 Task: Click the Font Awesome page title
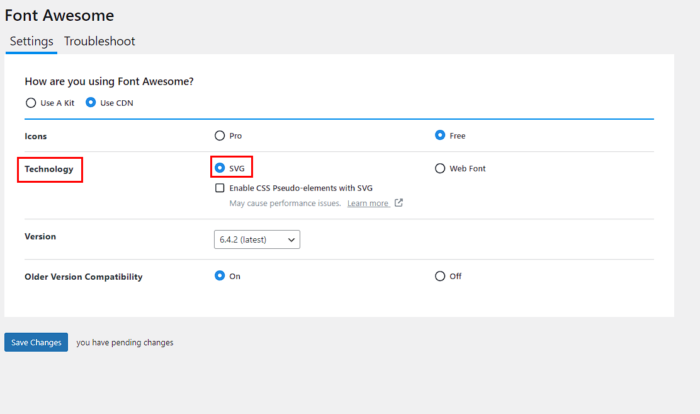click(59, 16)
